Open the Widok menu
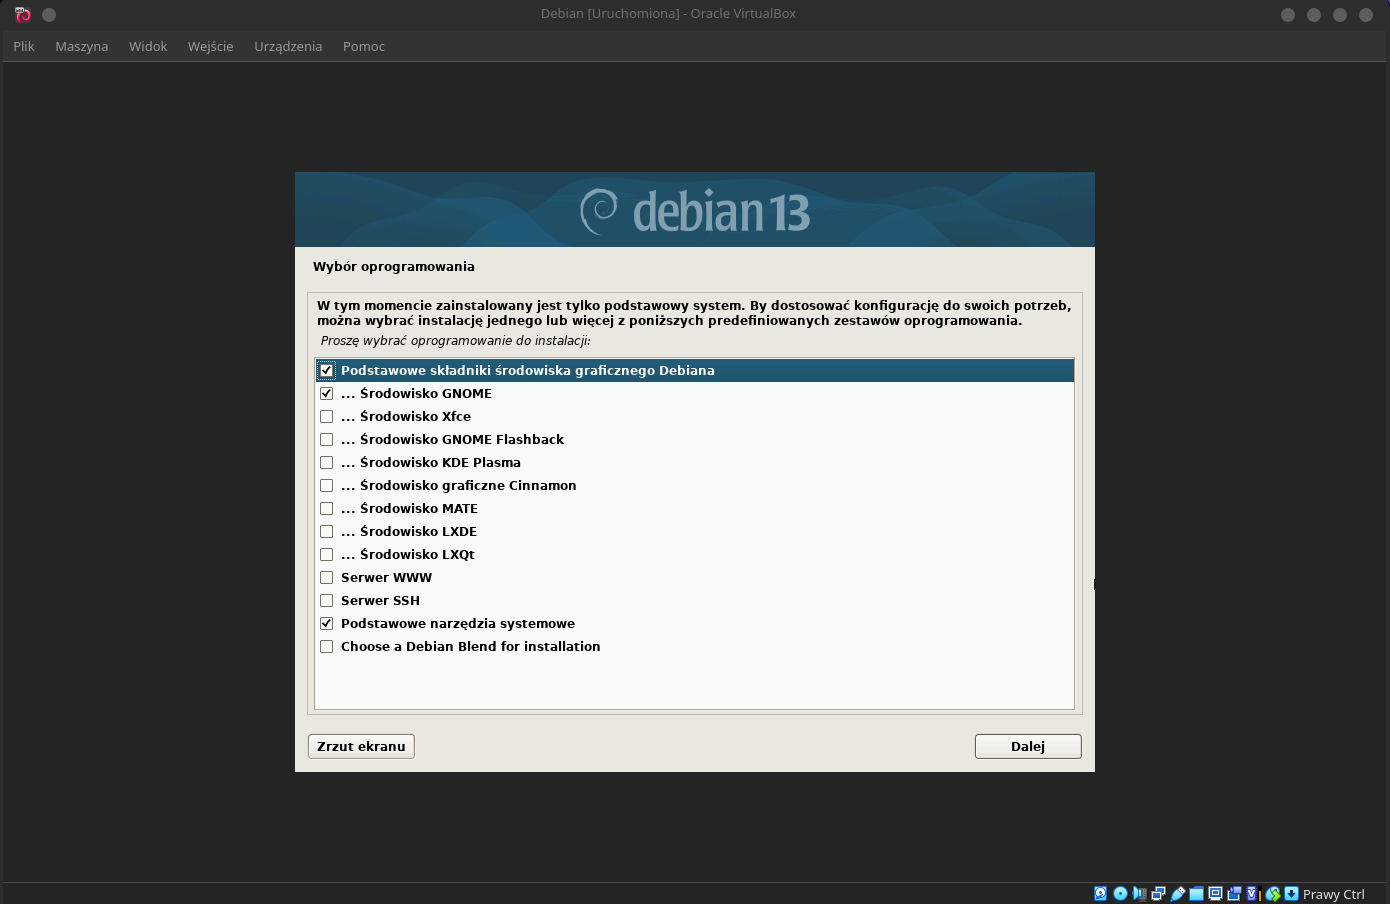The width and height of the screenshot is (1390, 904). coord(148,46)
